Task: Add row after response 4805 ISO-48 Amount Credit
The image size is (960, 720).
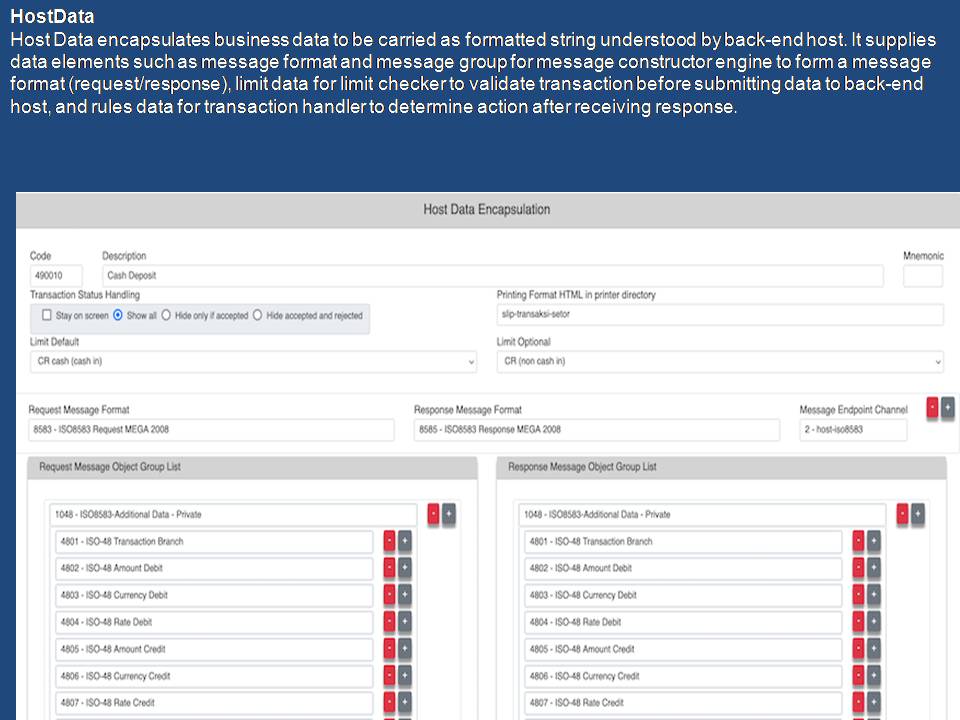Action: (874, 649)
